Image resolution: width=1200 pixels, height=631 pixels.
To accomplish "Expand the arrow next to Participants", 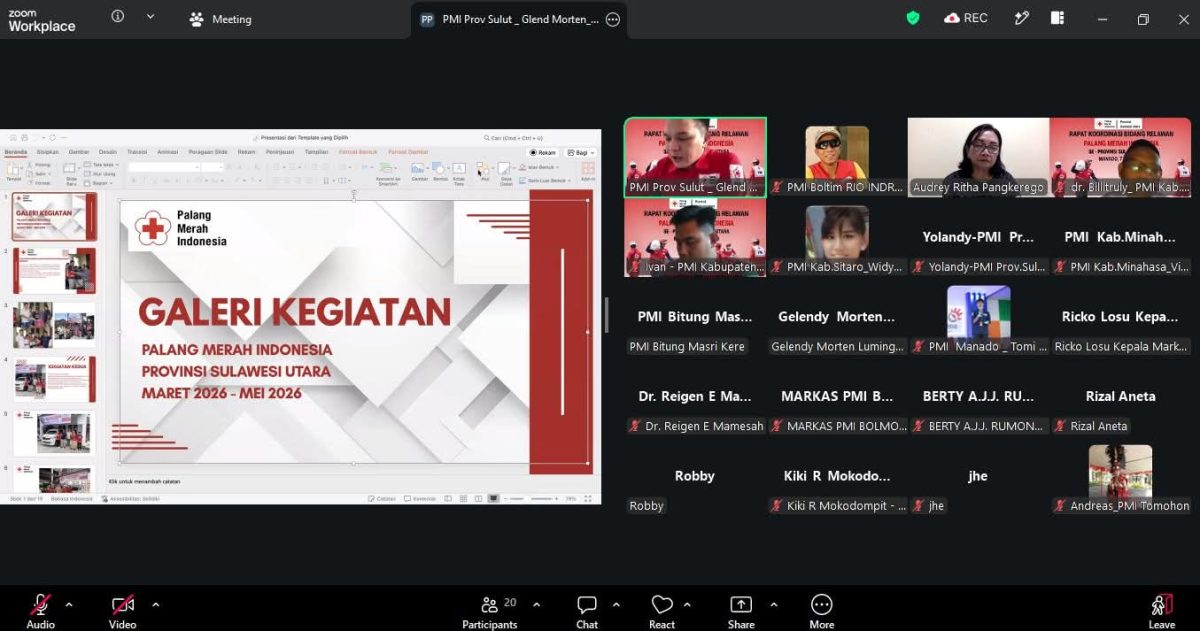I will pyautogui.click(x=536, y=604).
